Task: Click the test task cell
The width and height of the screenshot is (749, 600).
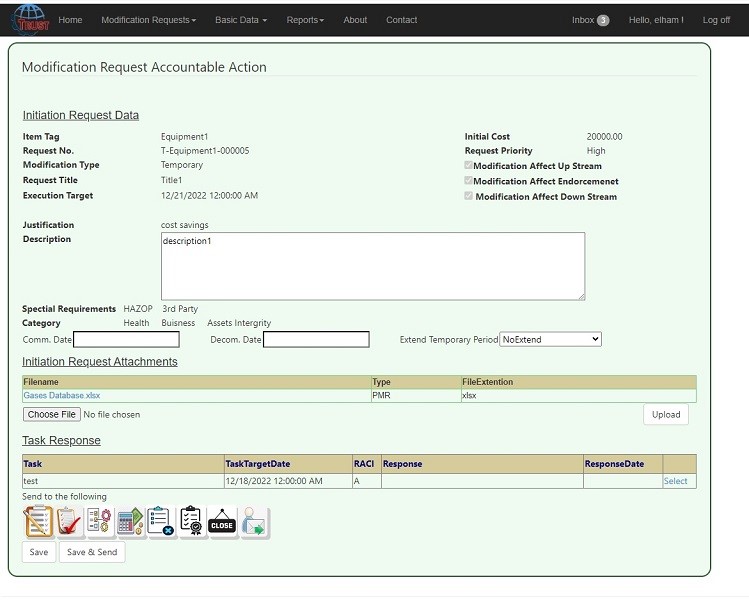Action: [x=123, y=481]
